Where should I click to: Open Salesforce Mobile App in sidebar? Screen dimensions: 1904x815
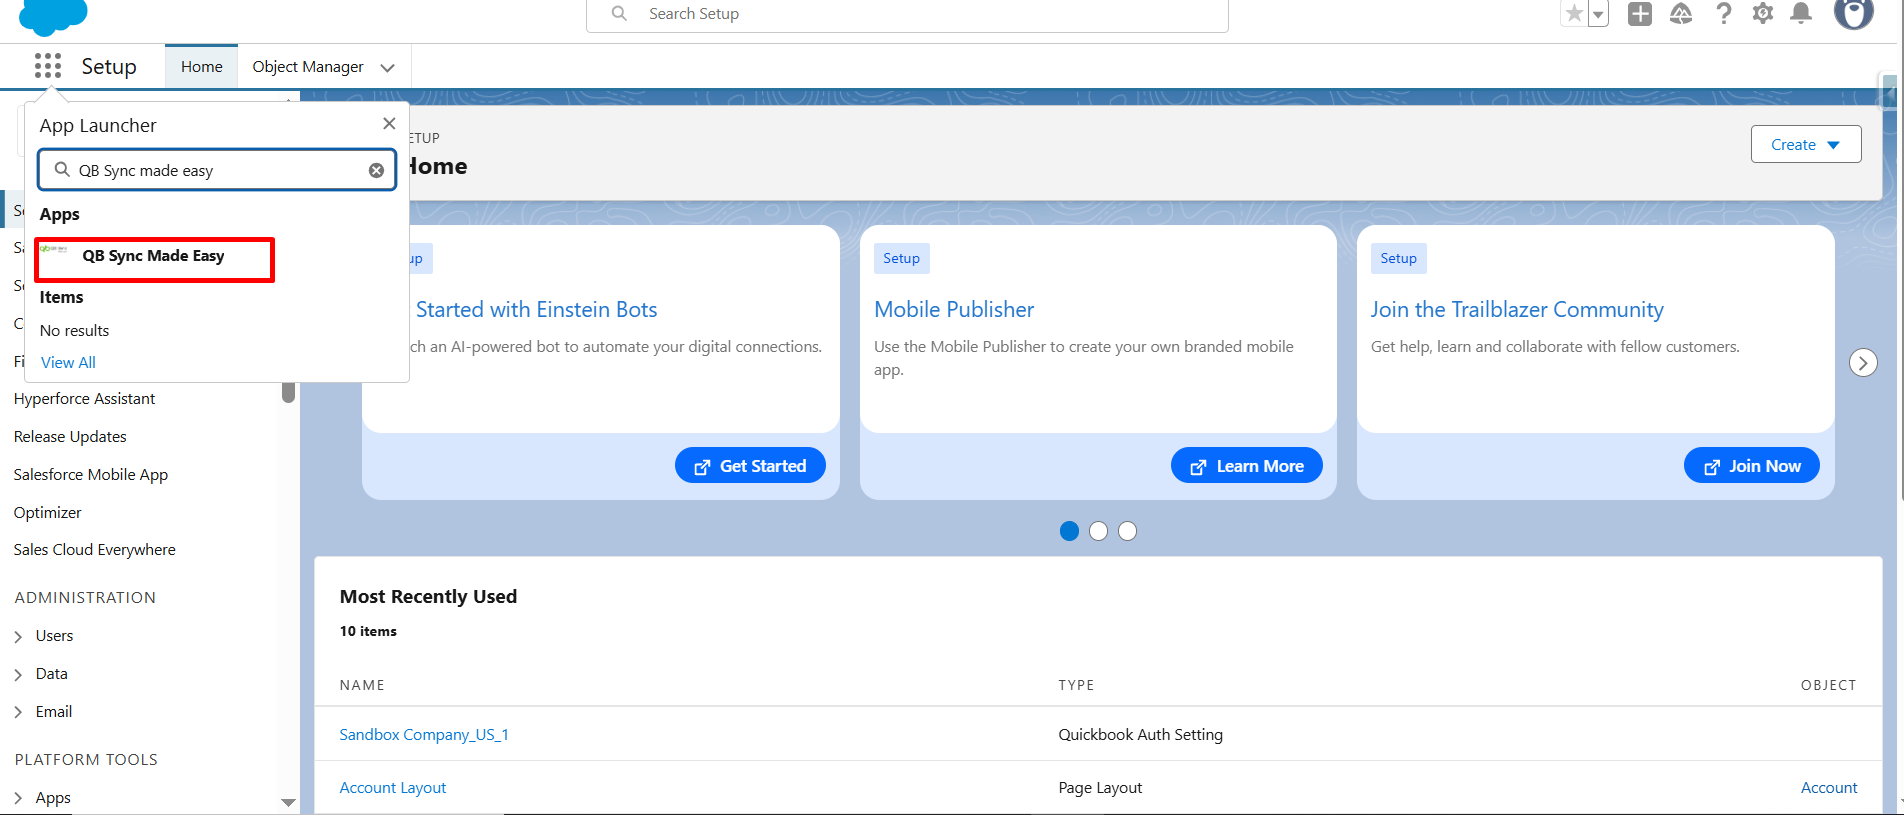coord(91,474)
